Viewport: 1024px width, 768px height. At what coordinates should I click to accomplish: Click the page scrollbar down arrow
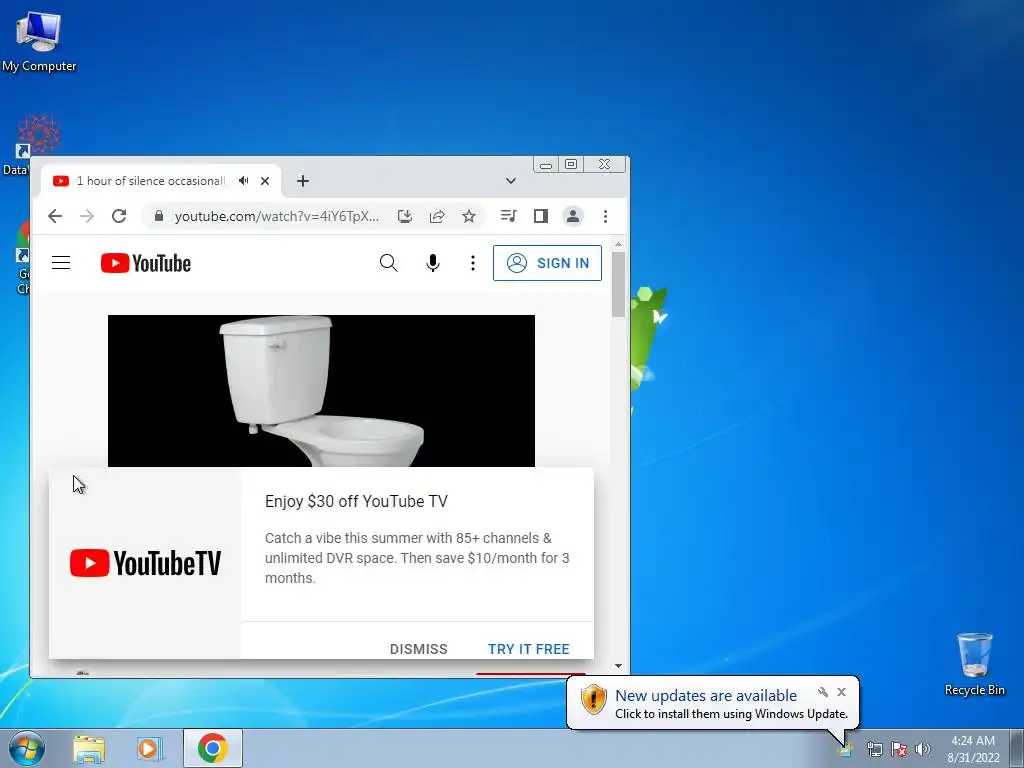coord(618,666)
